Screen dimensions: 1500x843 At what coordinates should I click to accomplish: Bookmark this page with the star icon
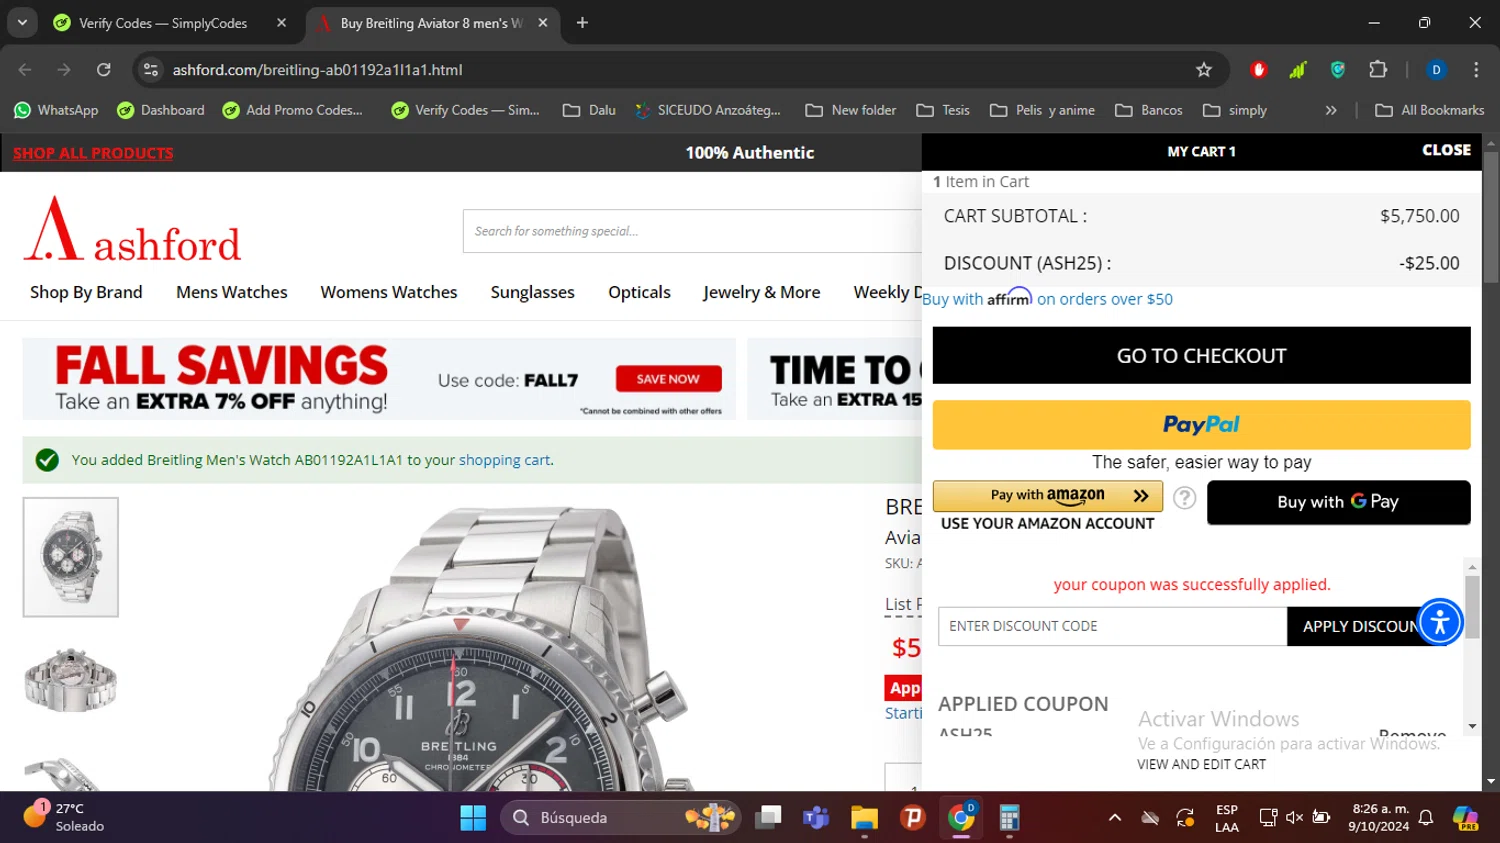click(x=1204, y=70)
